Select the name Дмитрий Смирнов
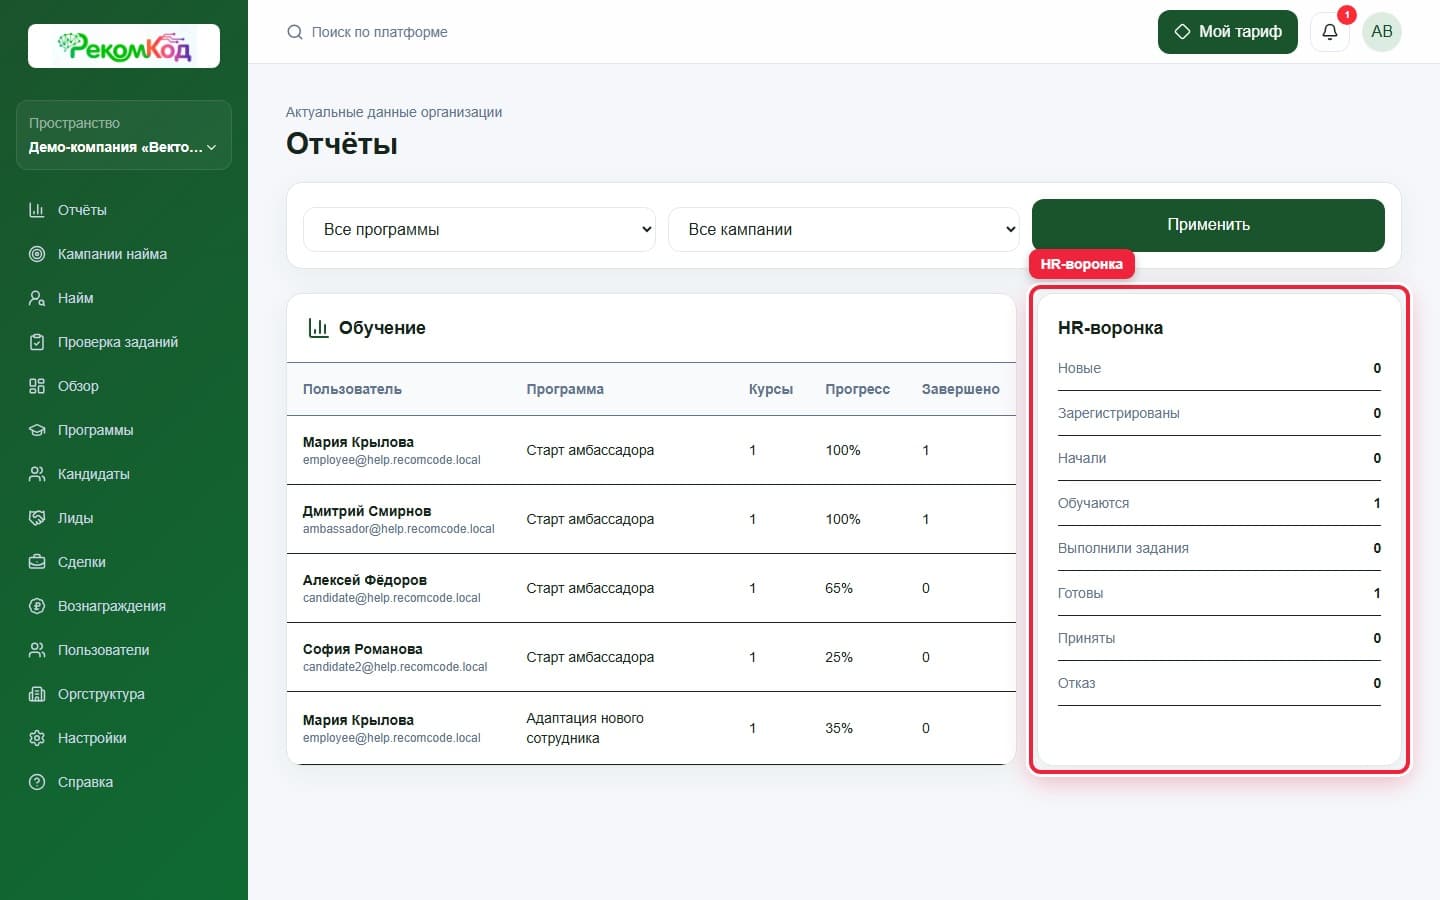The width and height of the screenshot is (1440, 900). pos(367,511)
